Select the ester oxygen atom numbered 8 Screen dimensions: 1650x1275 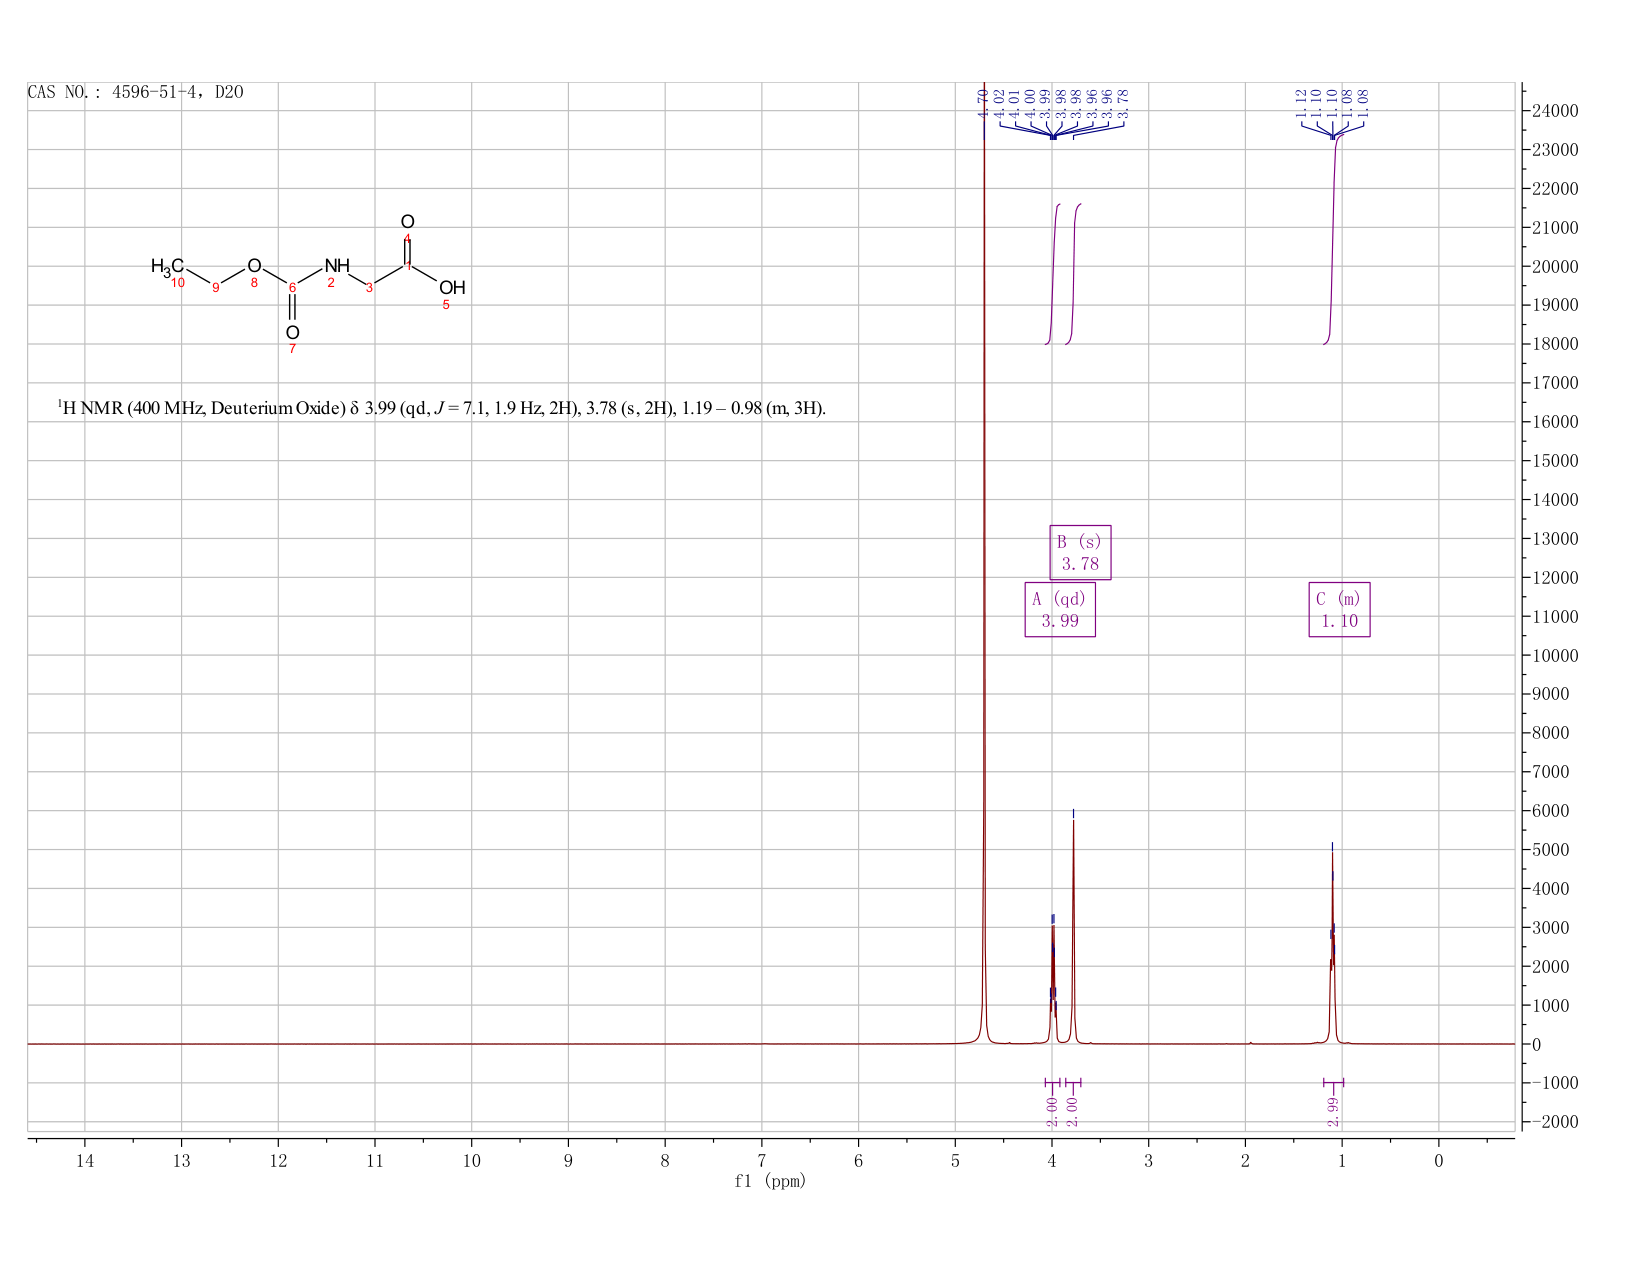point(254,266)
